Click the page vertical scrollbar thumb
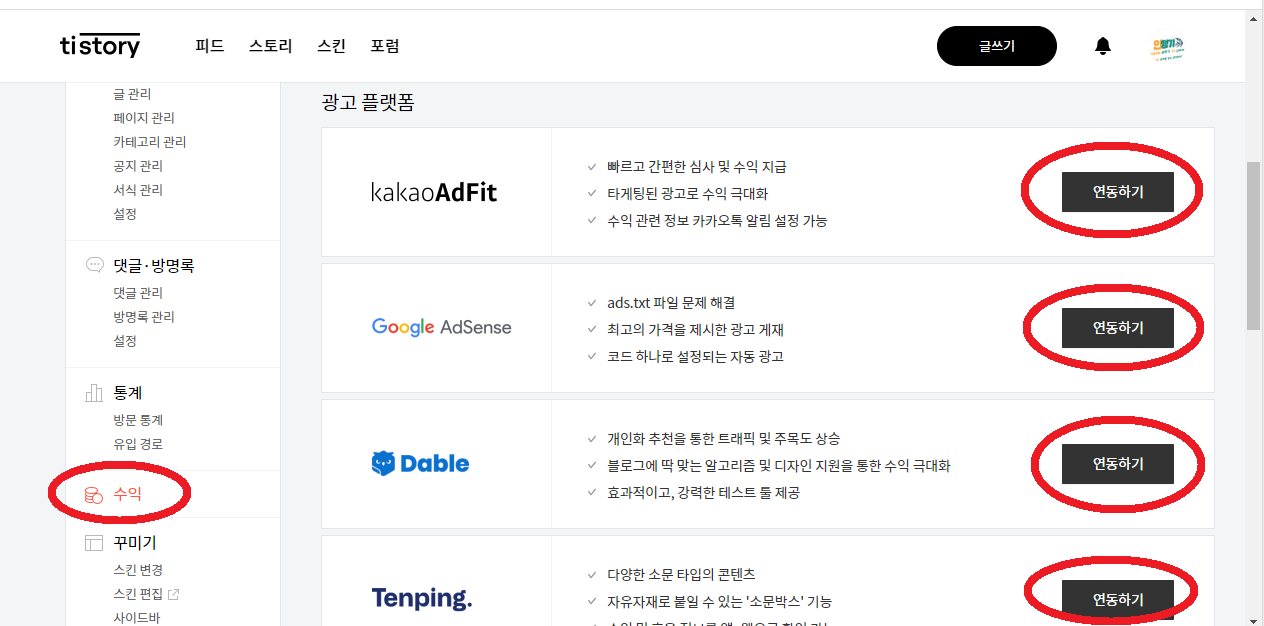Viewport: 1264px width, 626px height. point(1254,245)
